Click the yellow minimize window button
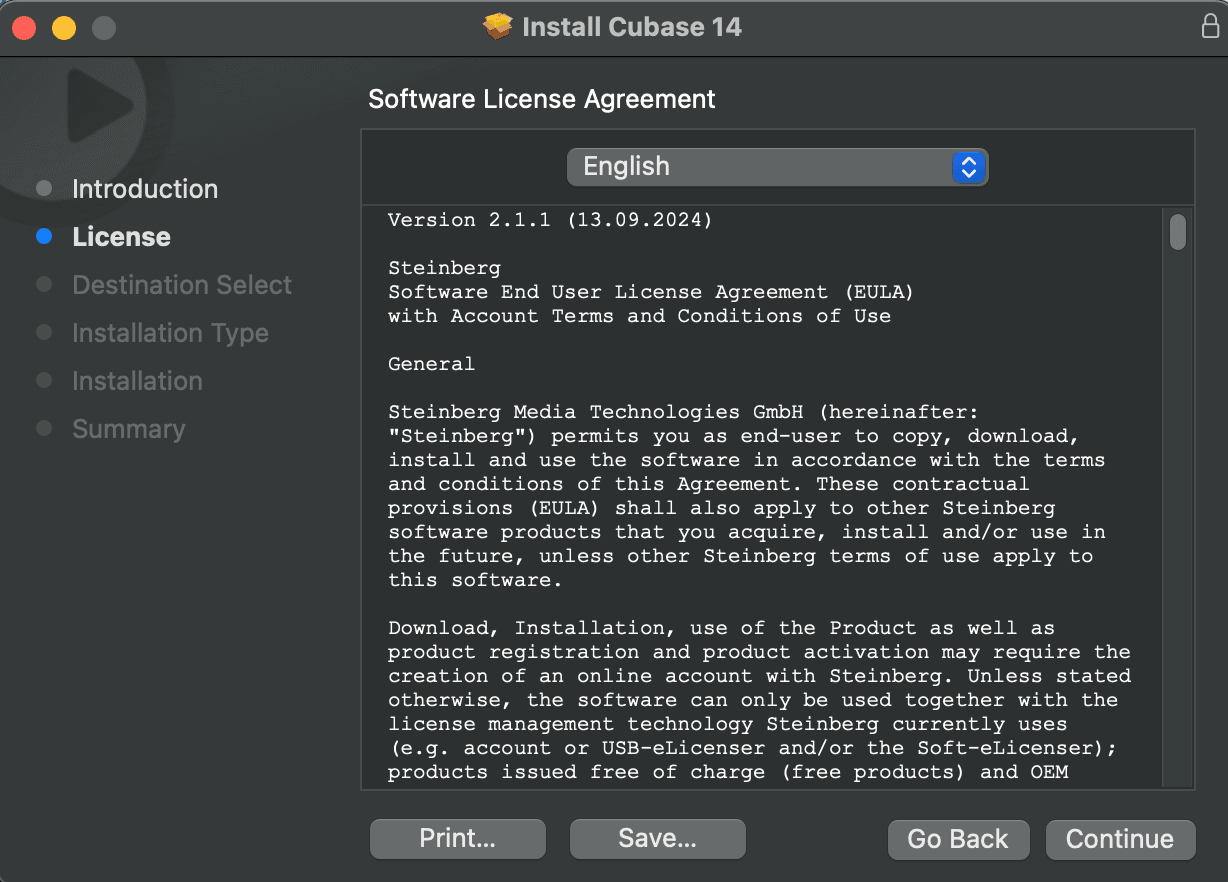This screenshot has width=1228, height=882. 64,27
